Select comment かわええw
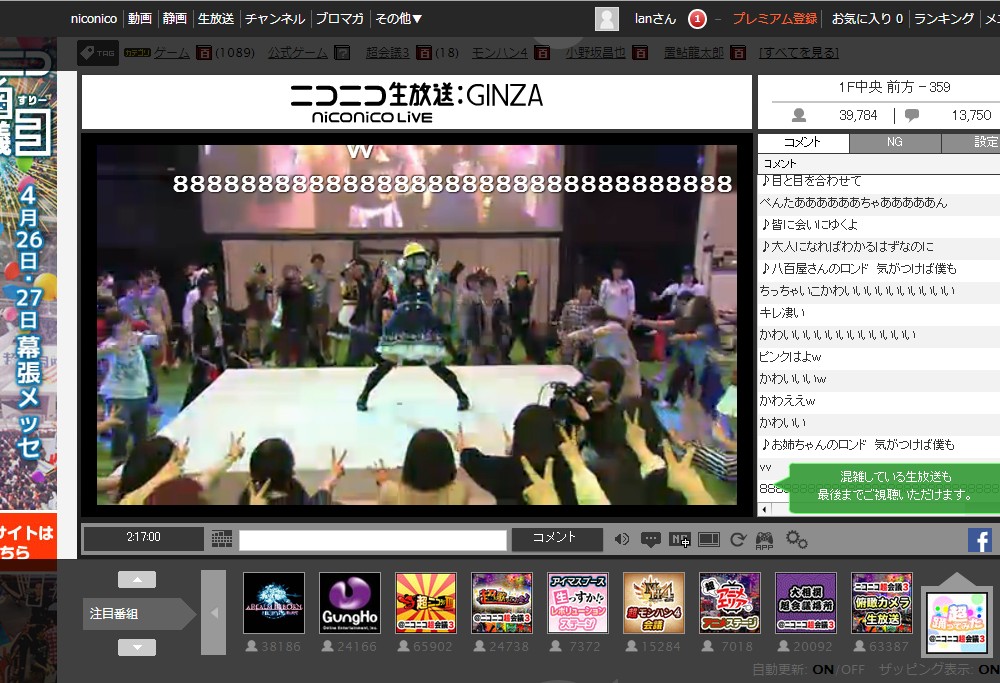This screenshot has width=1000, height=683. point(878,400)
